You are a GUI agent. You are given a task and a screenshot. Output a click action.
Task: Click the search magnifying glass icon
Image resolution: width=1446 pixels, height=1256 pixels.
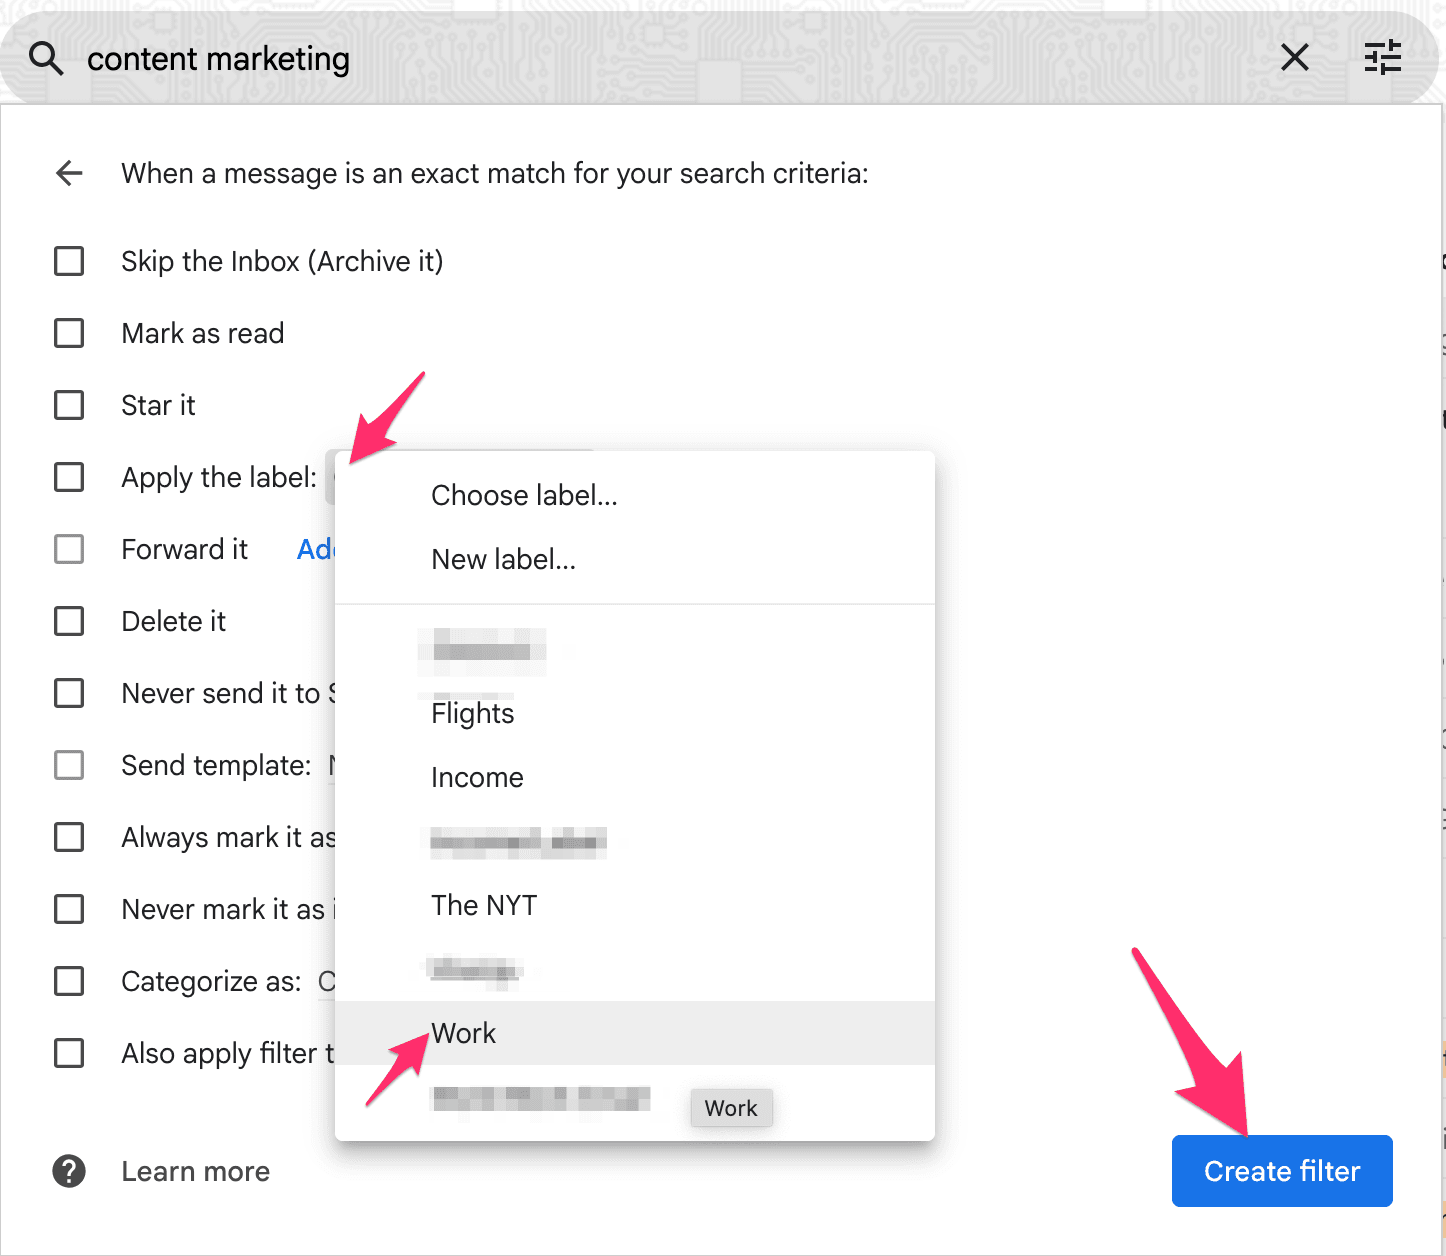45,58
